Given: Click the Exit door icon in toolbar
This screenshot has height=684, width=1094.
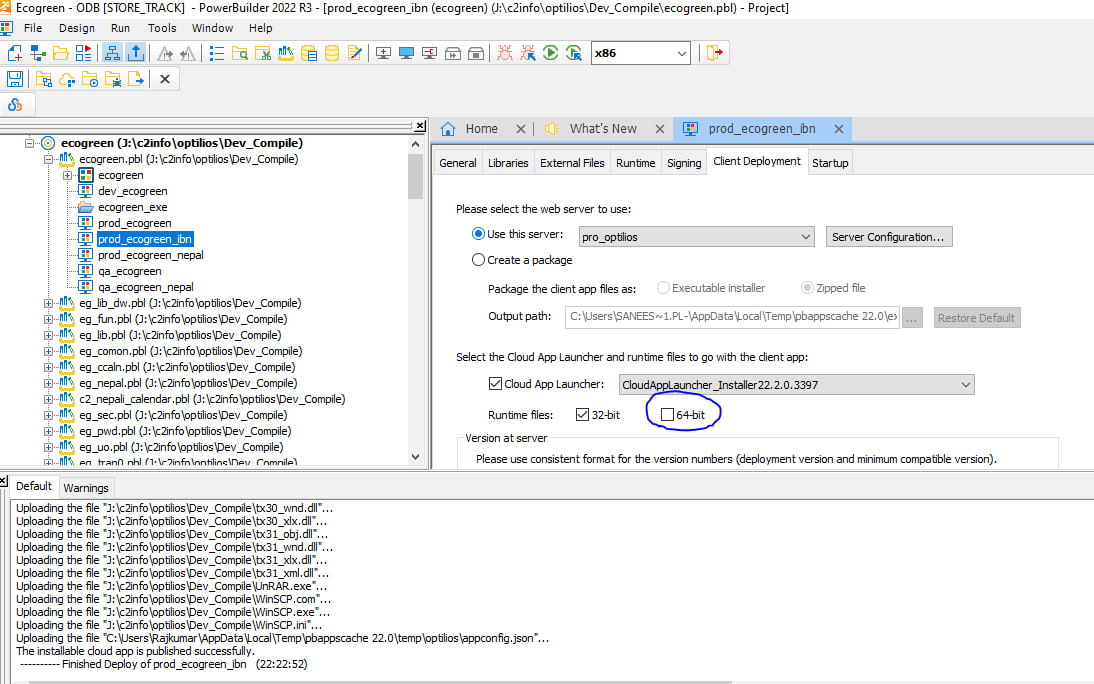Looking at the screenshot, I should pyautogui.click(x=715, y=53).
